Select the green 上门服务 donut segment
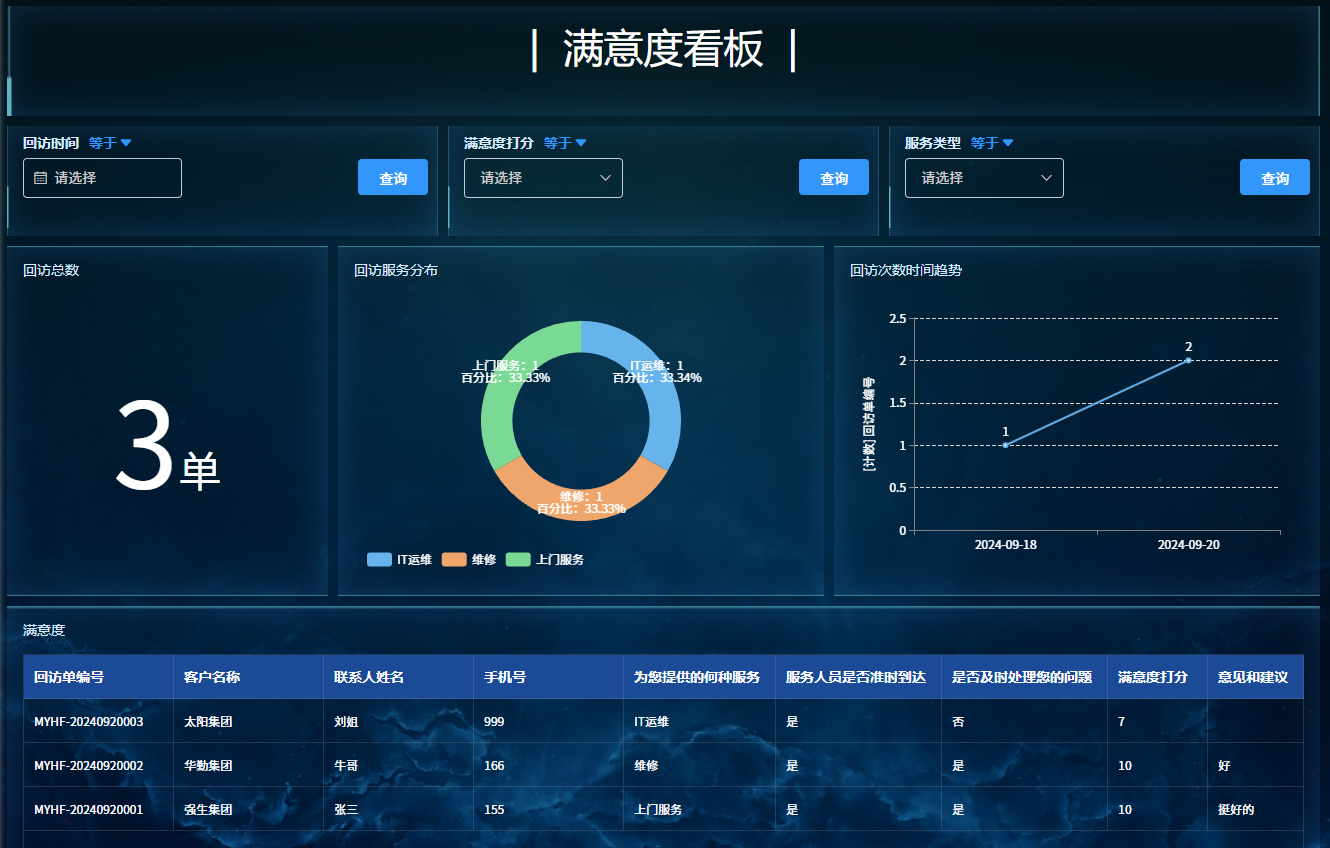This screenshot has width=1330, height=848. [x=500, y=400]
